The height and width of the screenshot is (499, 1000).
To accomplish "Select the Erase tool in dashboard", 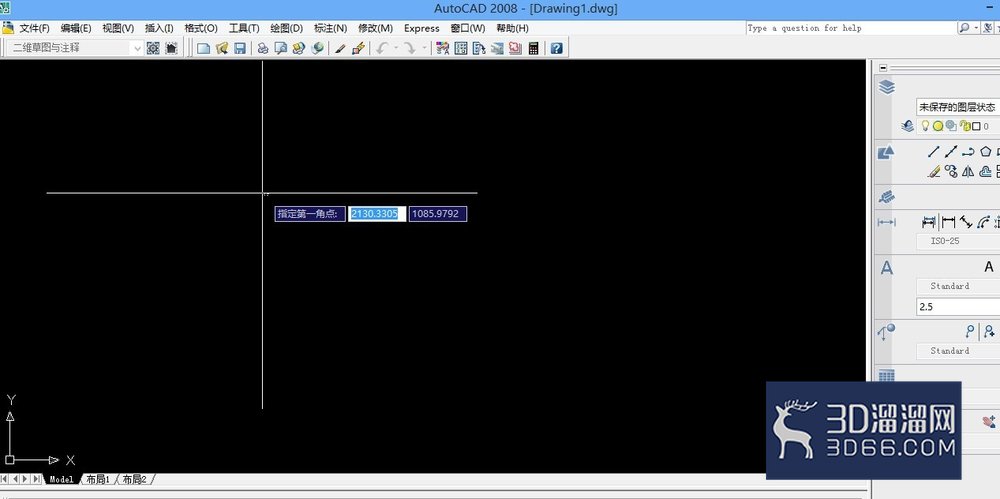I will (x=934, y=171).
